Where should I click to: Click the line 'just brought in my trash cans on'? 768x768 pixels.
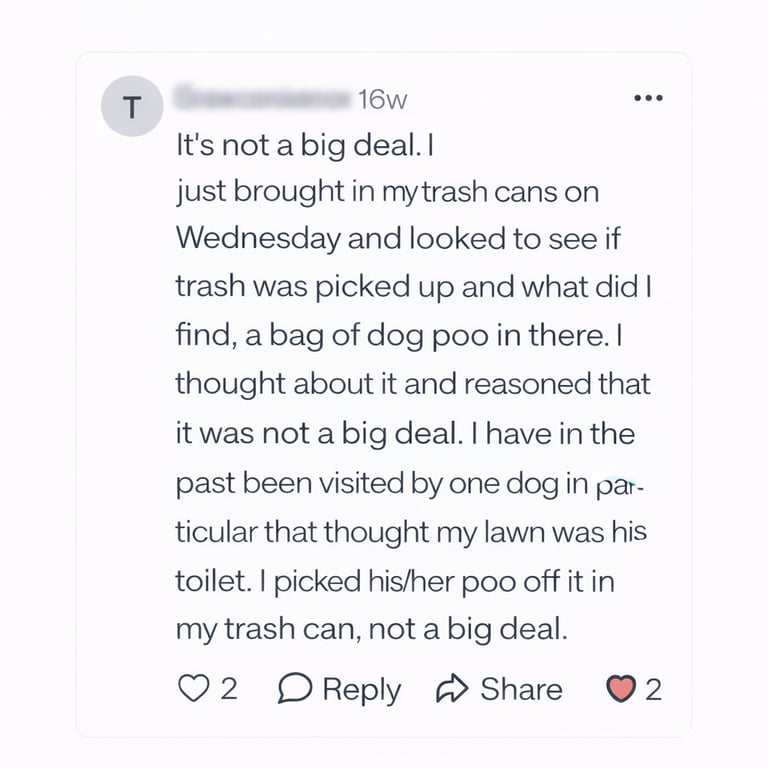[387, 192]
